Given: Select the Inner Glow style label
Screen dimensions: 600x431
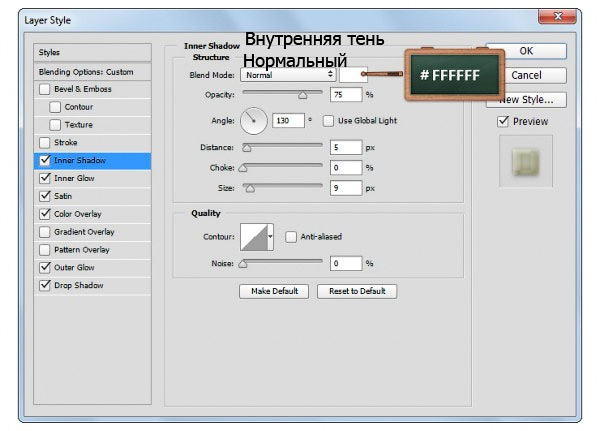Looking at the screenshot, I should tap(74, 178).
